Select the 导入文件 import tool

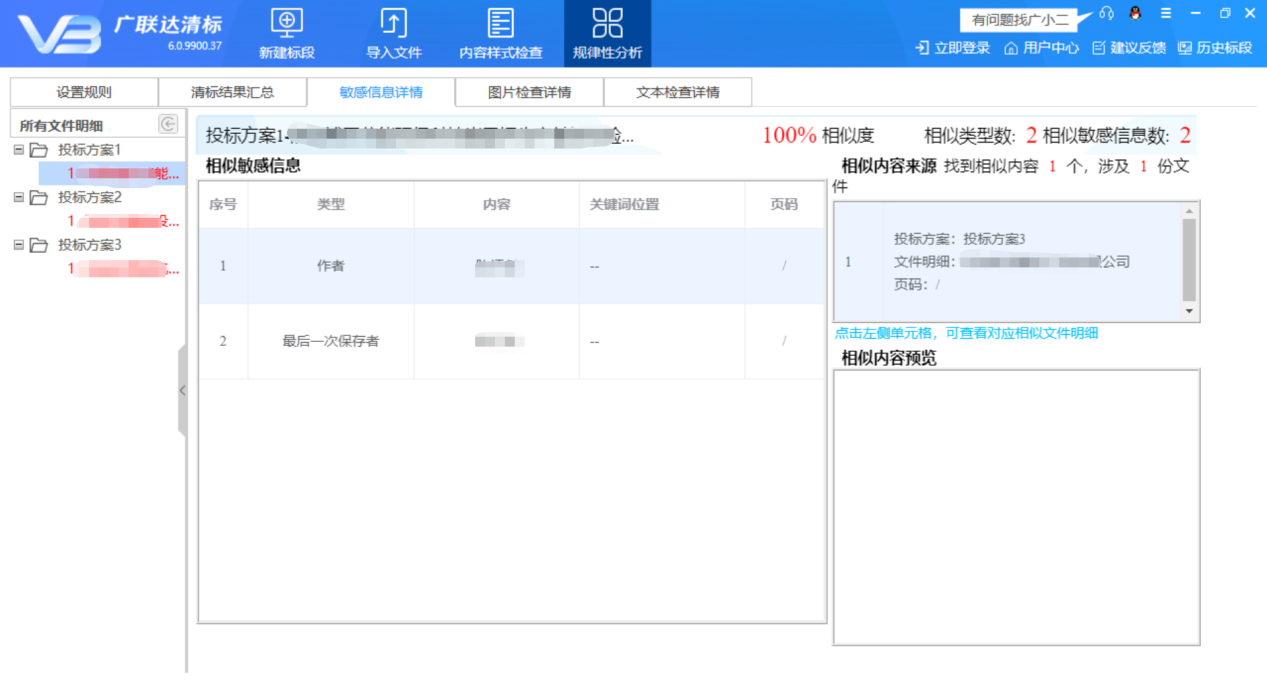coord(392,32)
